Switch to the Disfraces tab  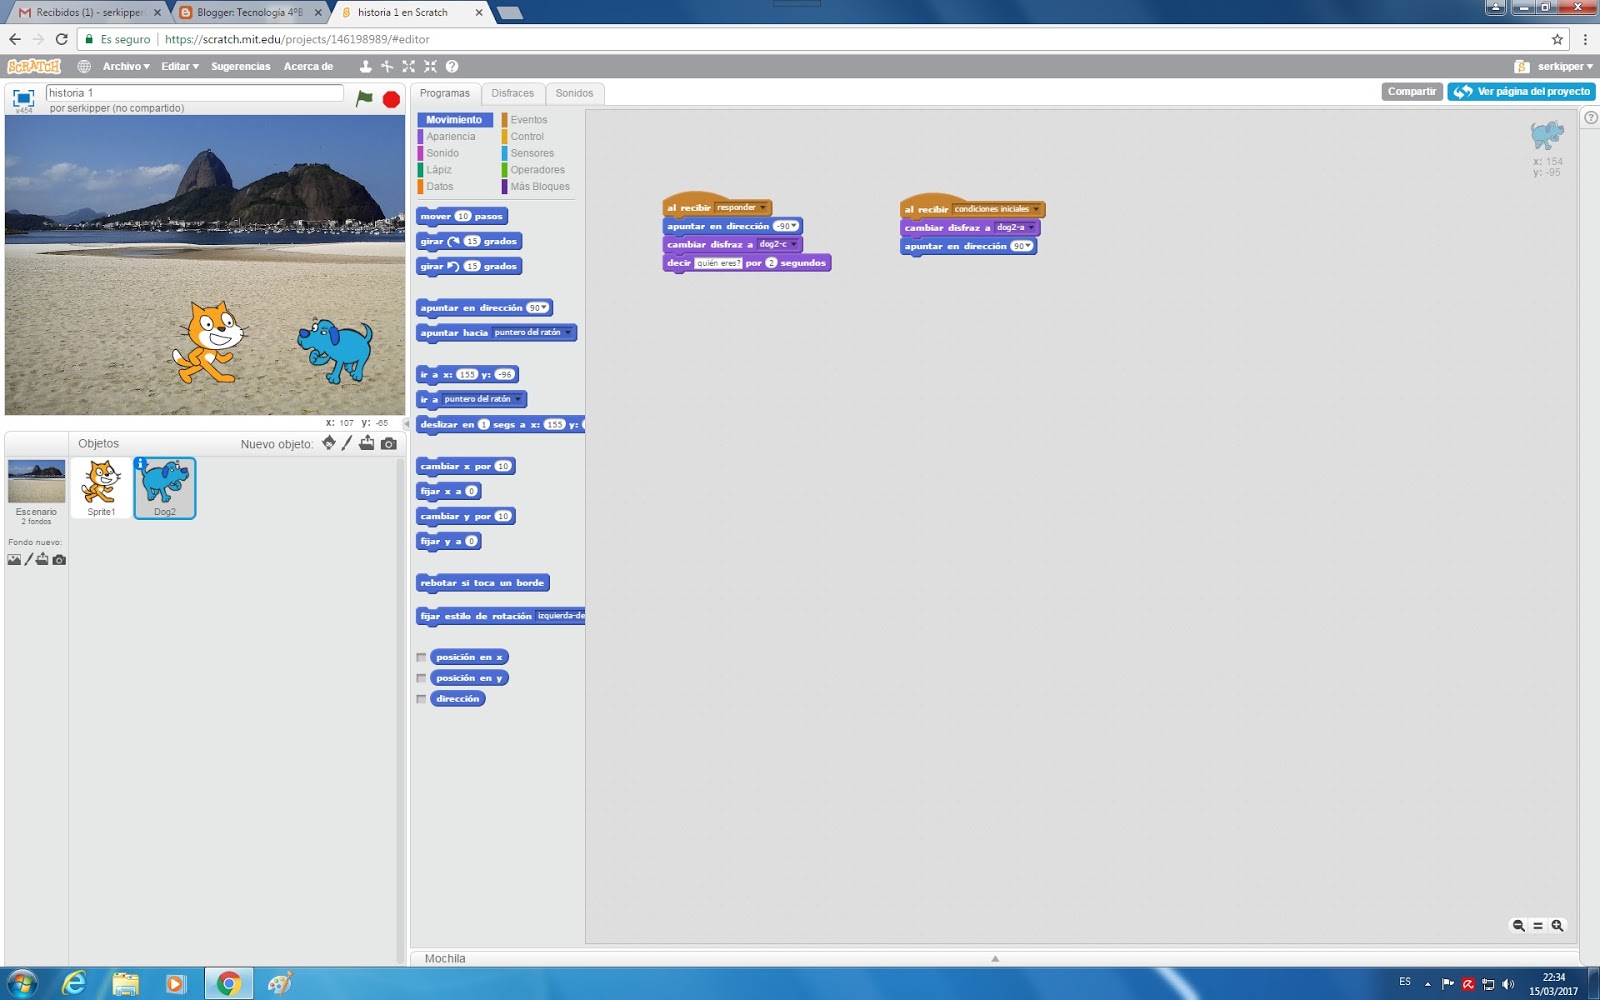pyautogui.click(x=513, y=92)
